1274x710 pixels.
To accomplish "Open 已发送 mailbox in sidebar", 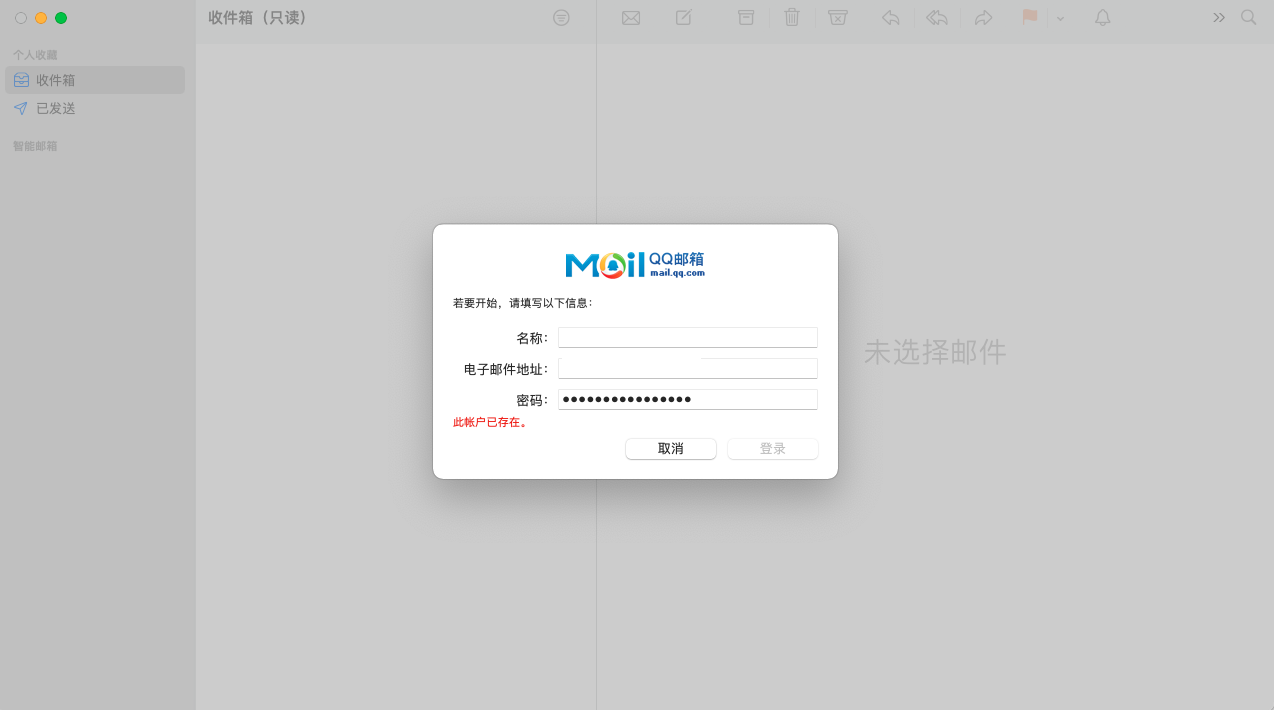I will tap(56, 108).
